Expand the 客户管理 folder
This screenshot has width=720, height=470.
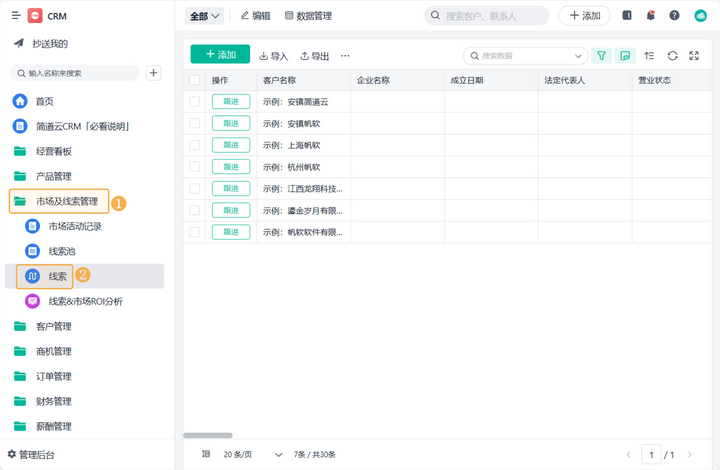click(x=54, y=326)
